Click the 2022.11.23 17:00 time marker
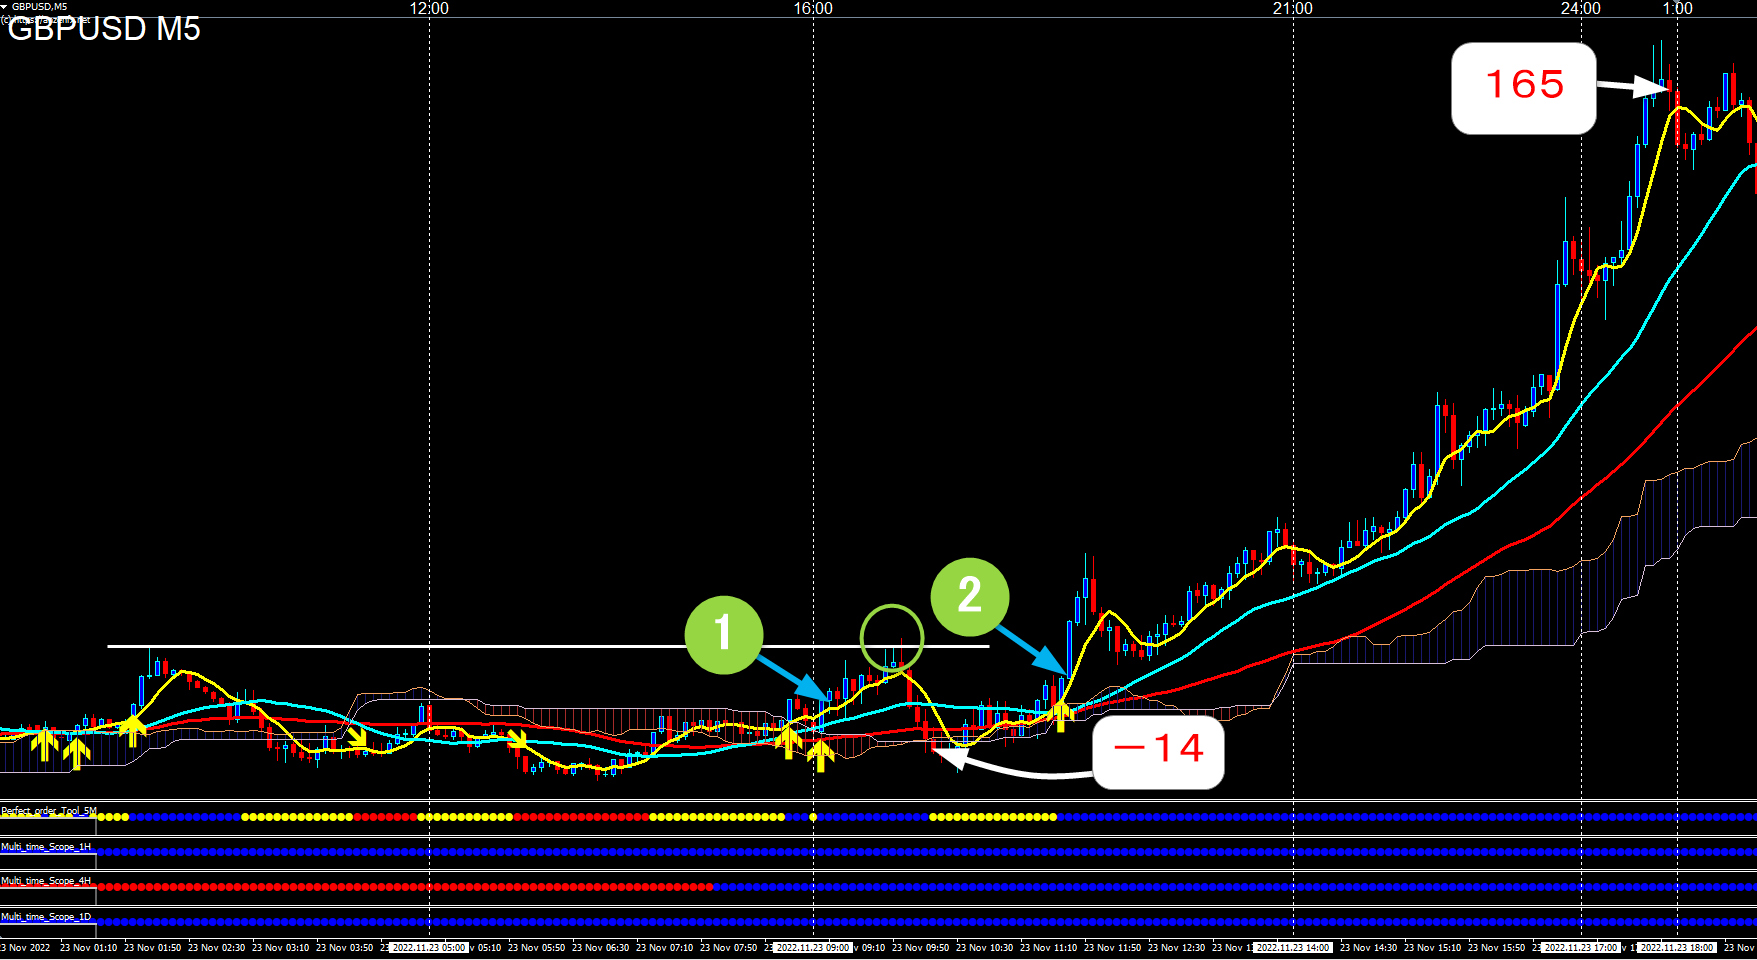 1581,947
